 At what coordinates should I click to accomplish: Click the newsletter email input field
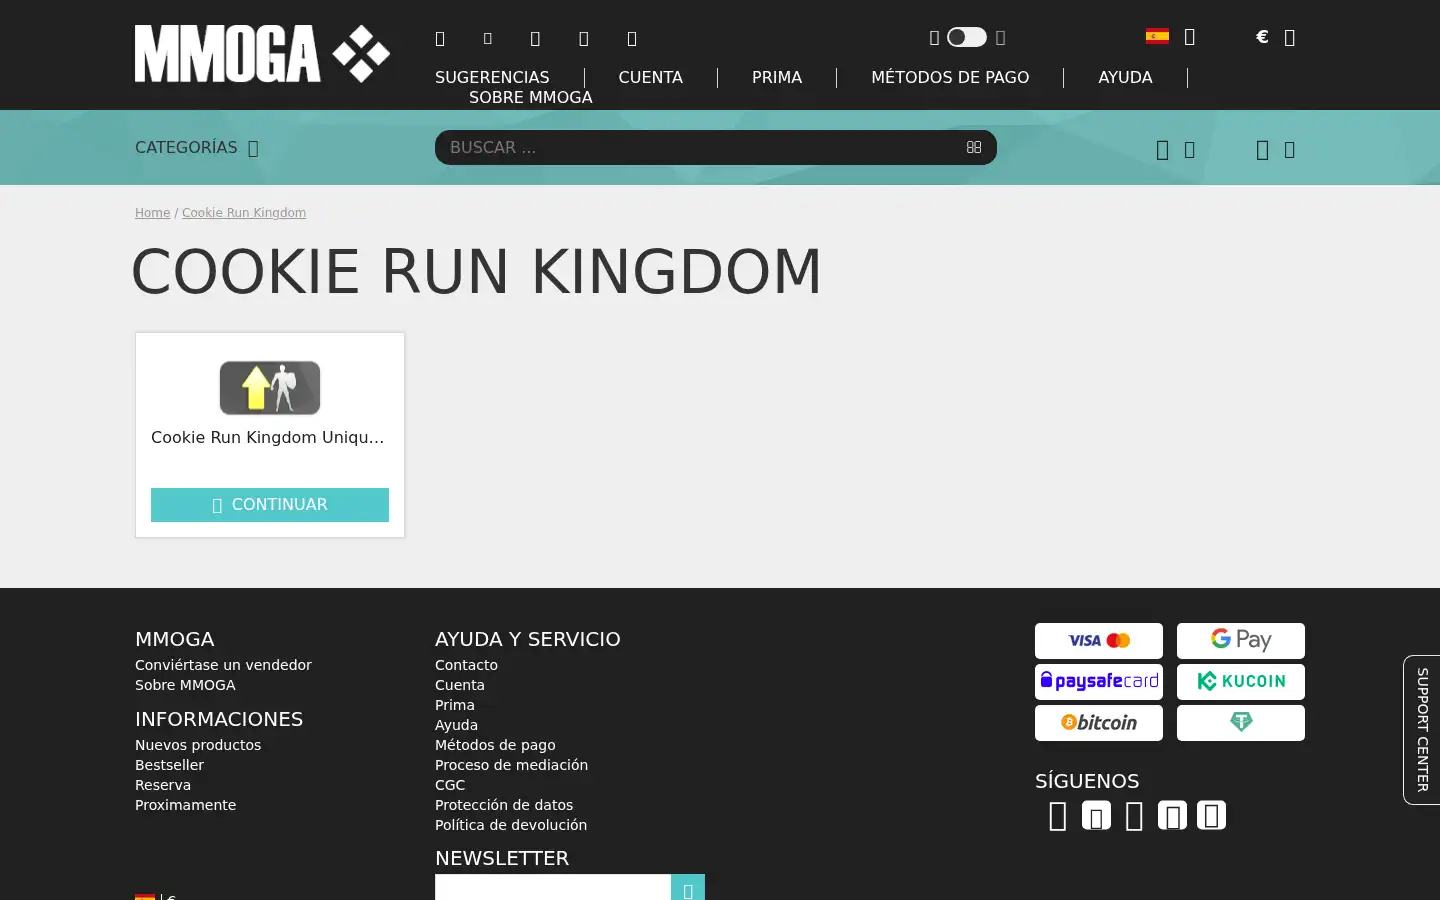tap(553, 887)
